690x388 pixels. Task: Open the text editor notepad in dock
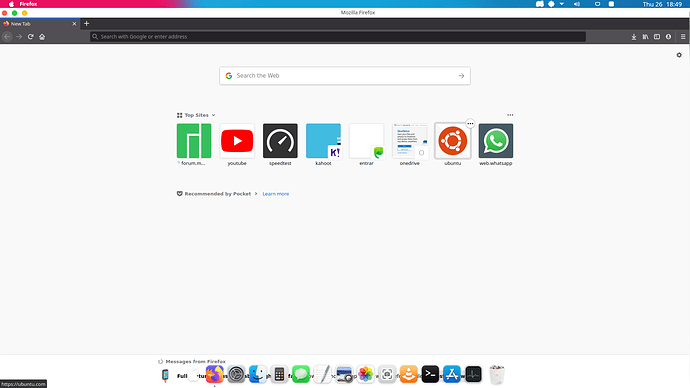pyautogui.click(x=322, y=374)
